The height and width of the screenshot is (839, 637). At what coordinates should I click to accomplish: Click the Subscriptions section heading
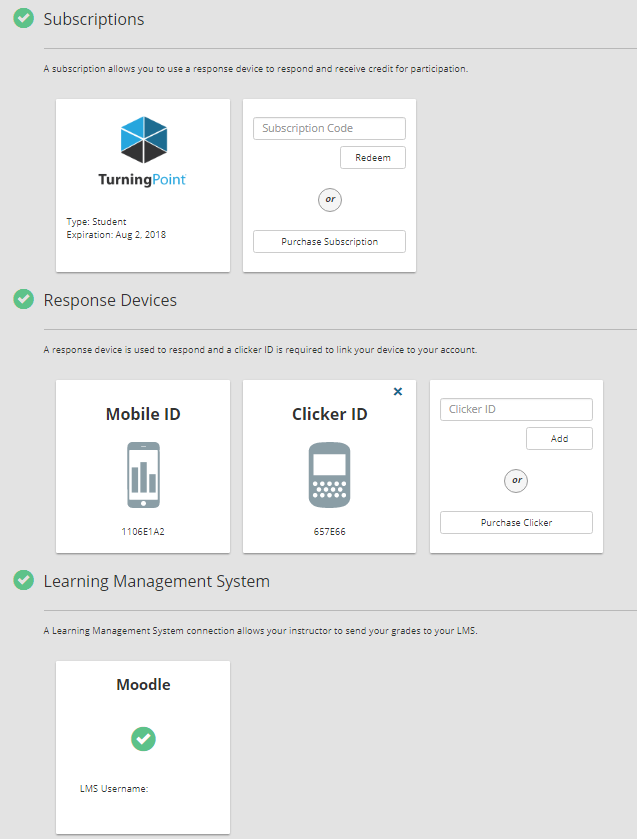click(x=94, y=19)
